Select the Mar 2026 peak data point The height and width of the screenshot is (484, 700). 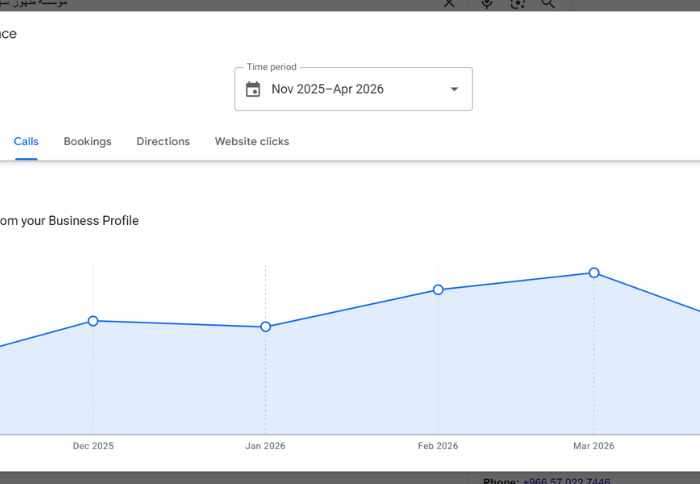pyautogui.click(x=594, y=273)
